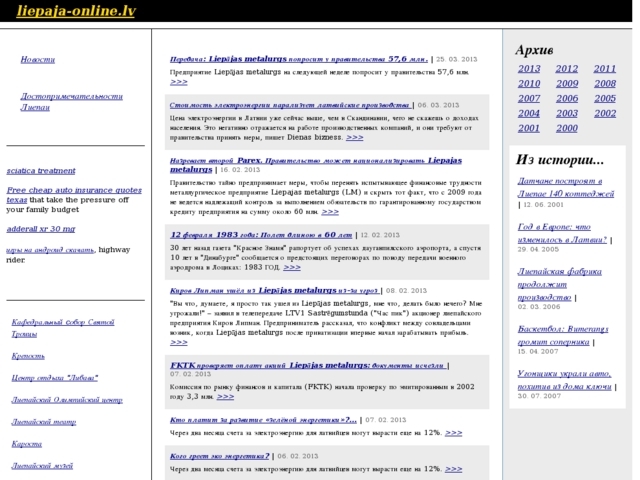This screenshot has height=480, width=640.
Task: Click the adderall xr 30 mg link
Action: 41,229
